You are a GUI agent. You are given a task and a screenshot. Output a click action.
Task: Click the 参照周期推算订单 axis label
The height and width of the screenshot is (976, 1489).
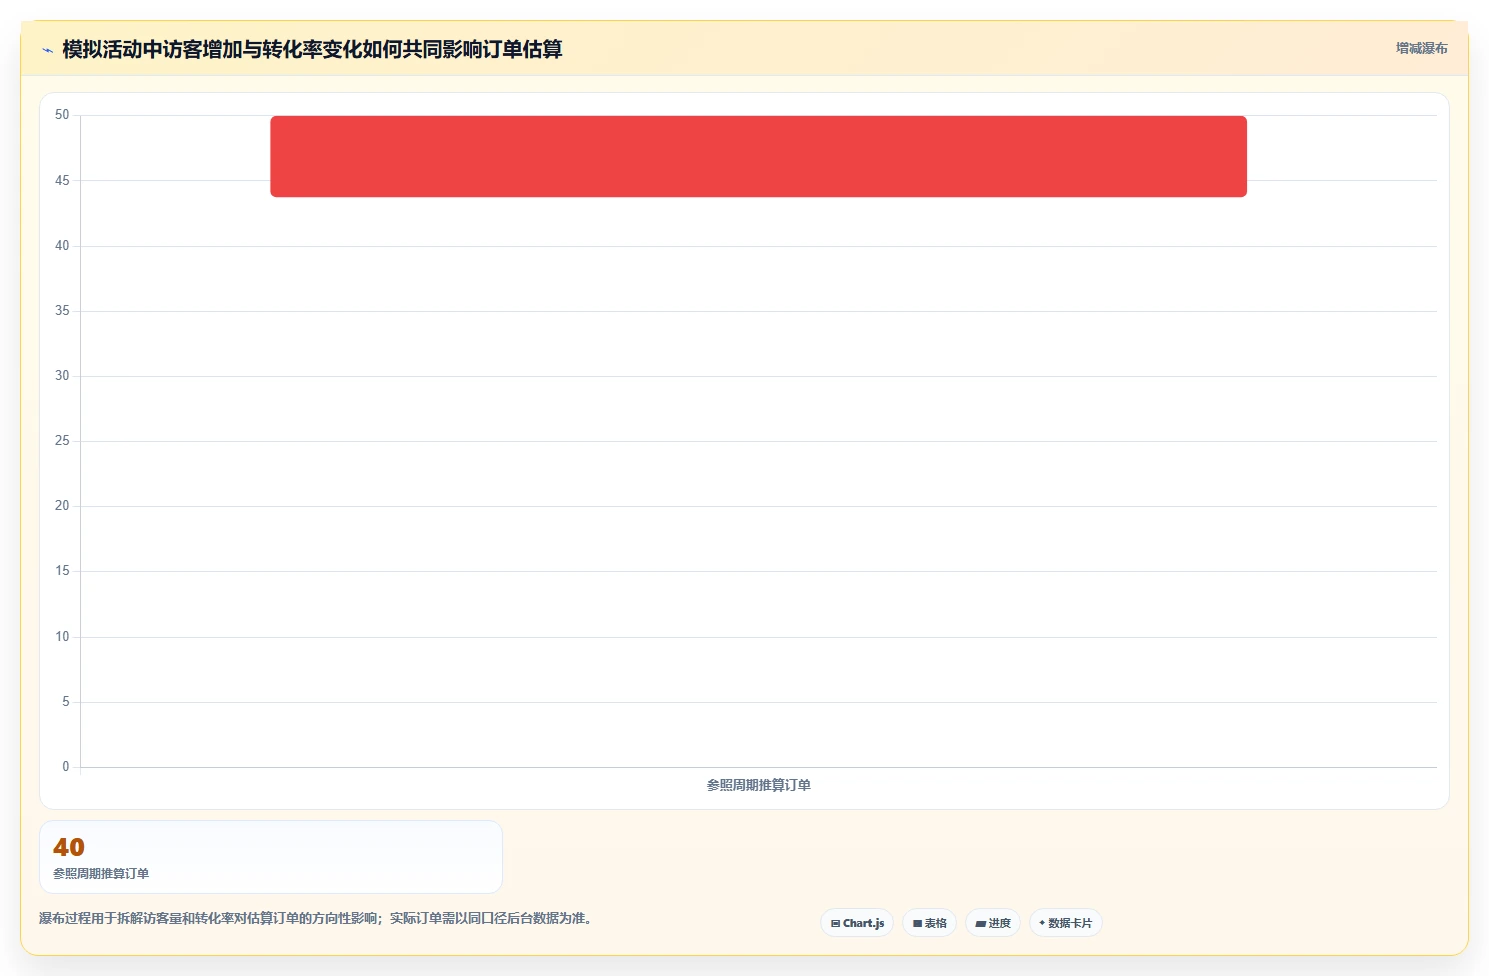click(x=758, y=785)
